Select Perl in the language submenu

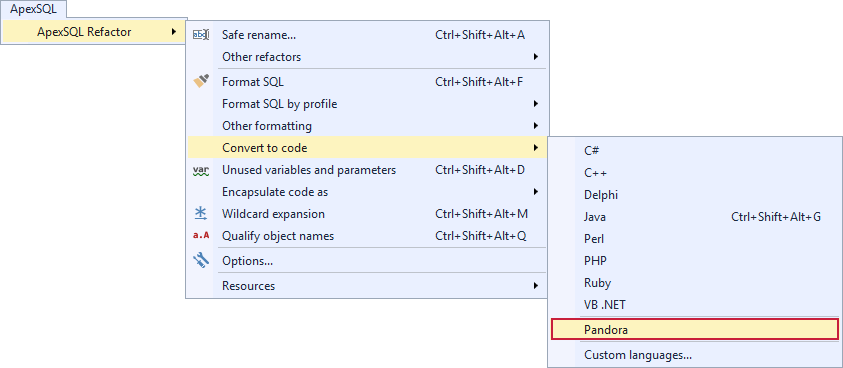(x=695, y=238)
